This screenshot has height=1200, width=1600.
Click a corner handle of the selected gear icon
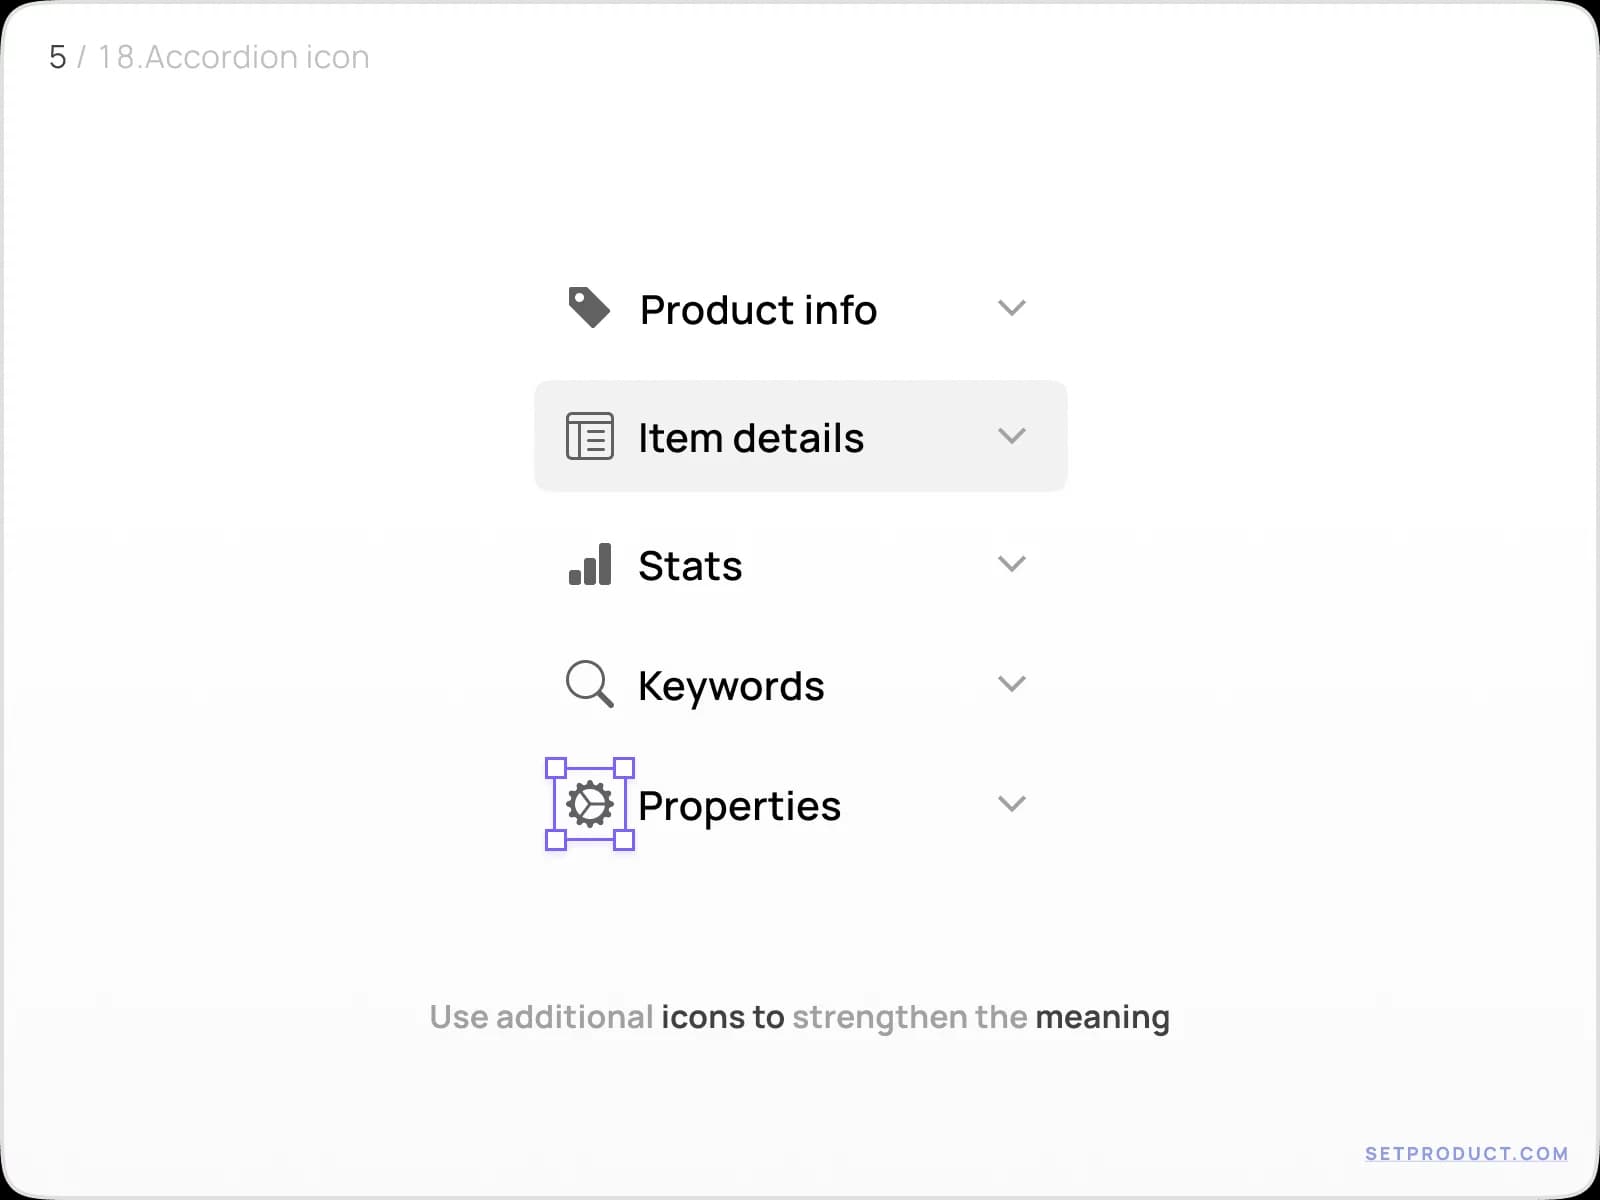pyautogui.click(x=556, y=768)
